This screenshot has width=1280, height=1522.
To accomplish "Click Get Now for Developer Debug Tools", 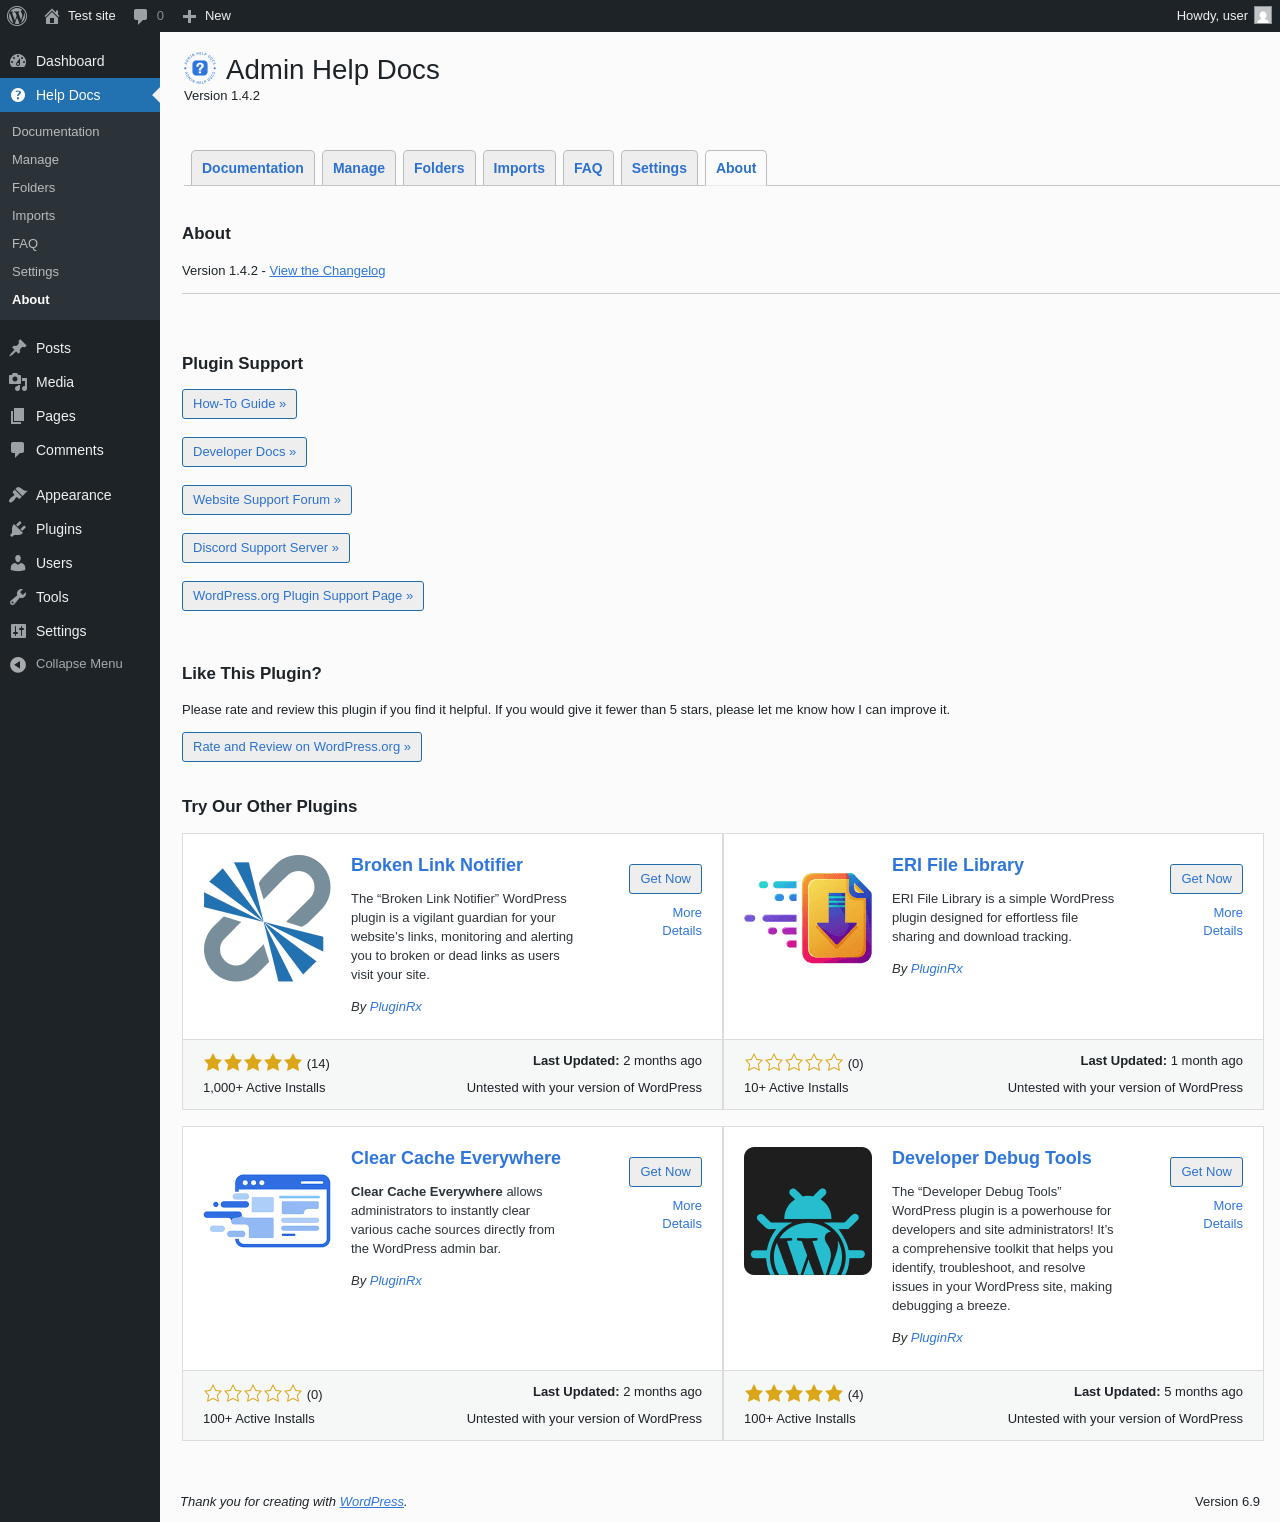I will [x=1206, y=1172].
